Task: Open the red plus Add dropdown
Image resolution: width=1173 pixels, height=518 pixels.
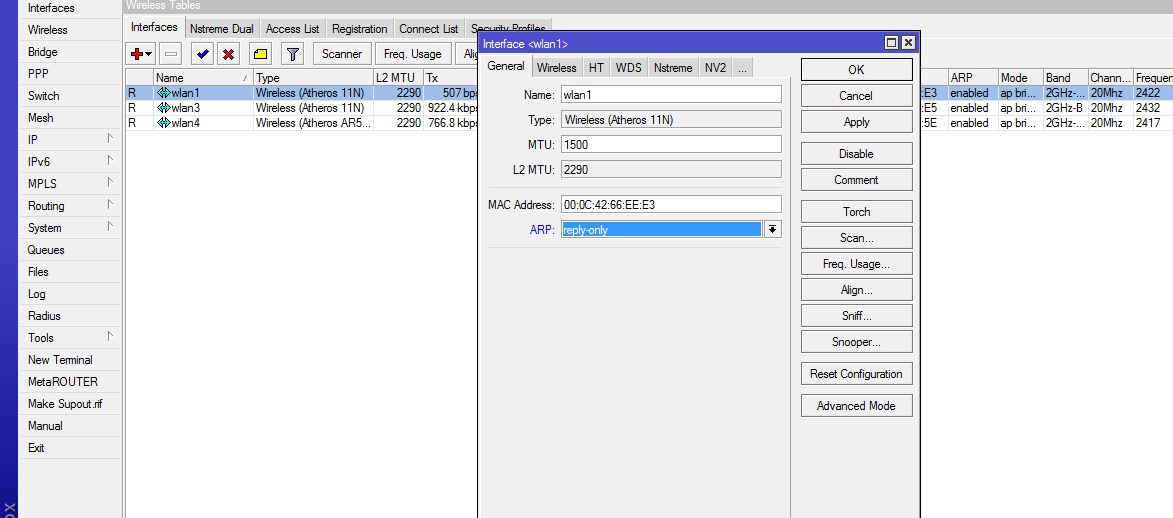Action: [141, 54]
